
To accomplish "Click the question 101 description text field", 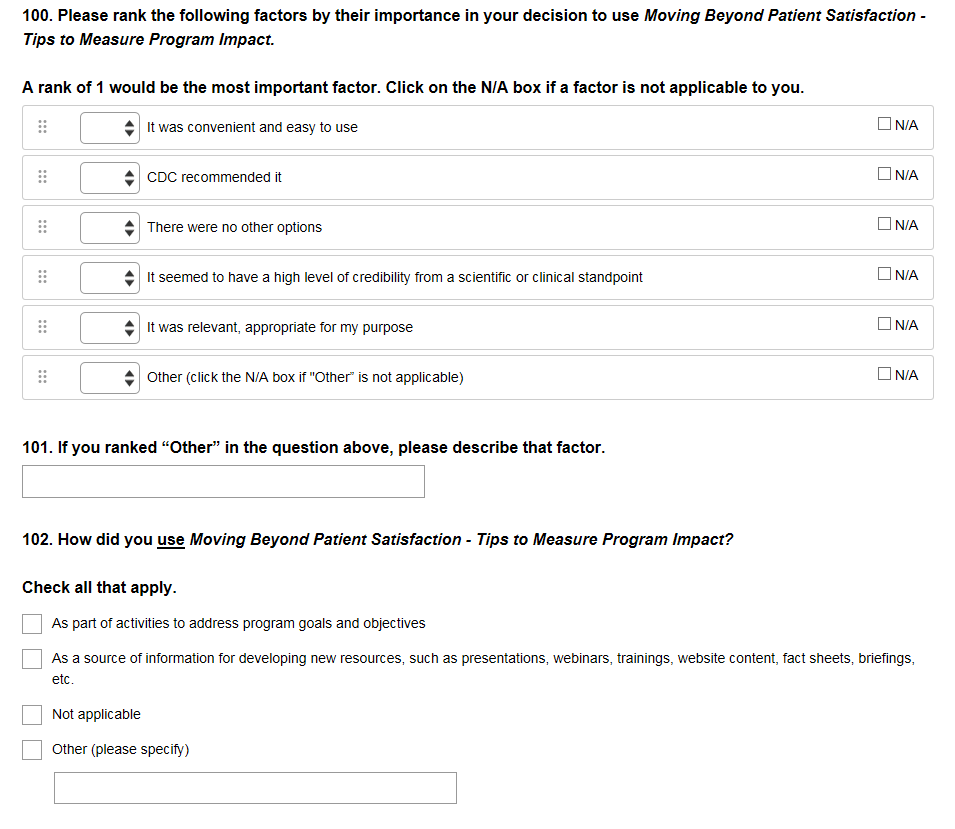I will coord(223,482).
